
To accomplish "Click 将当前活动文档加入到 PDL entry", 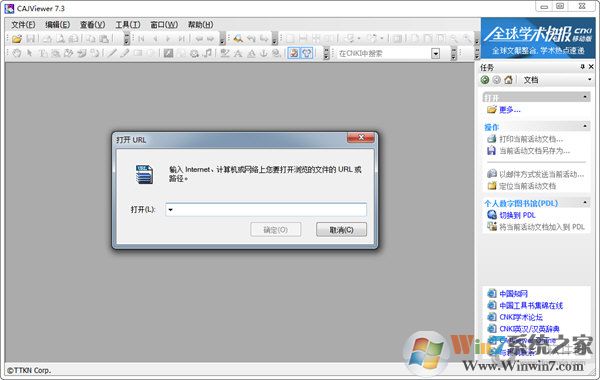I will pos(542,227).
